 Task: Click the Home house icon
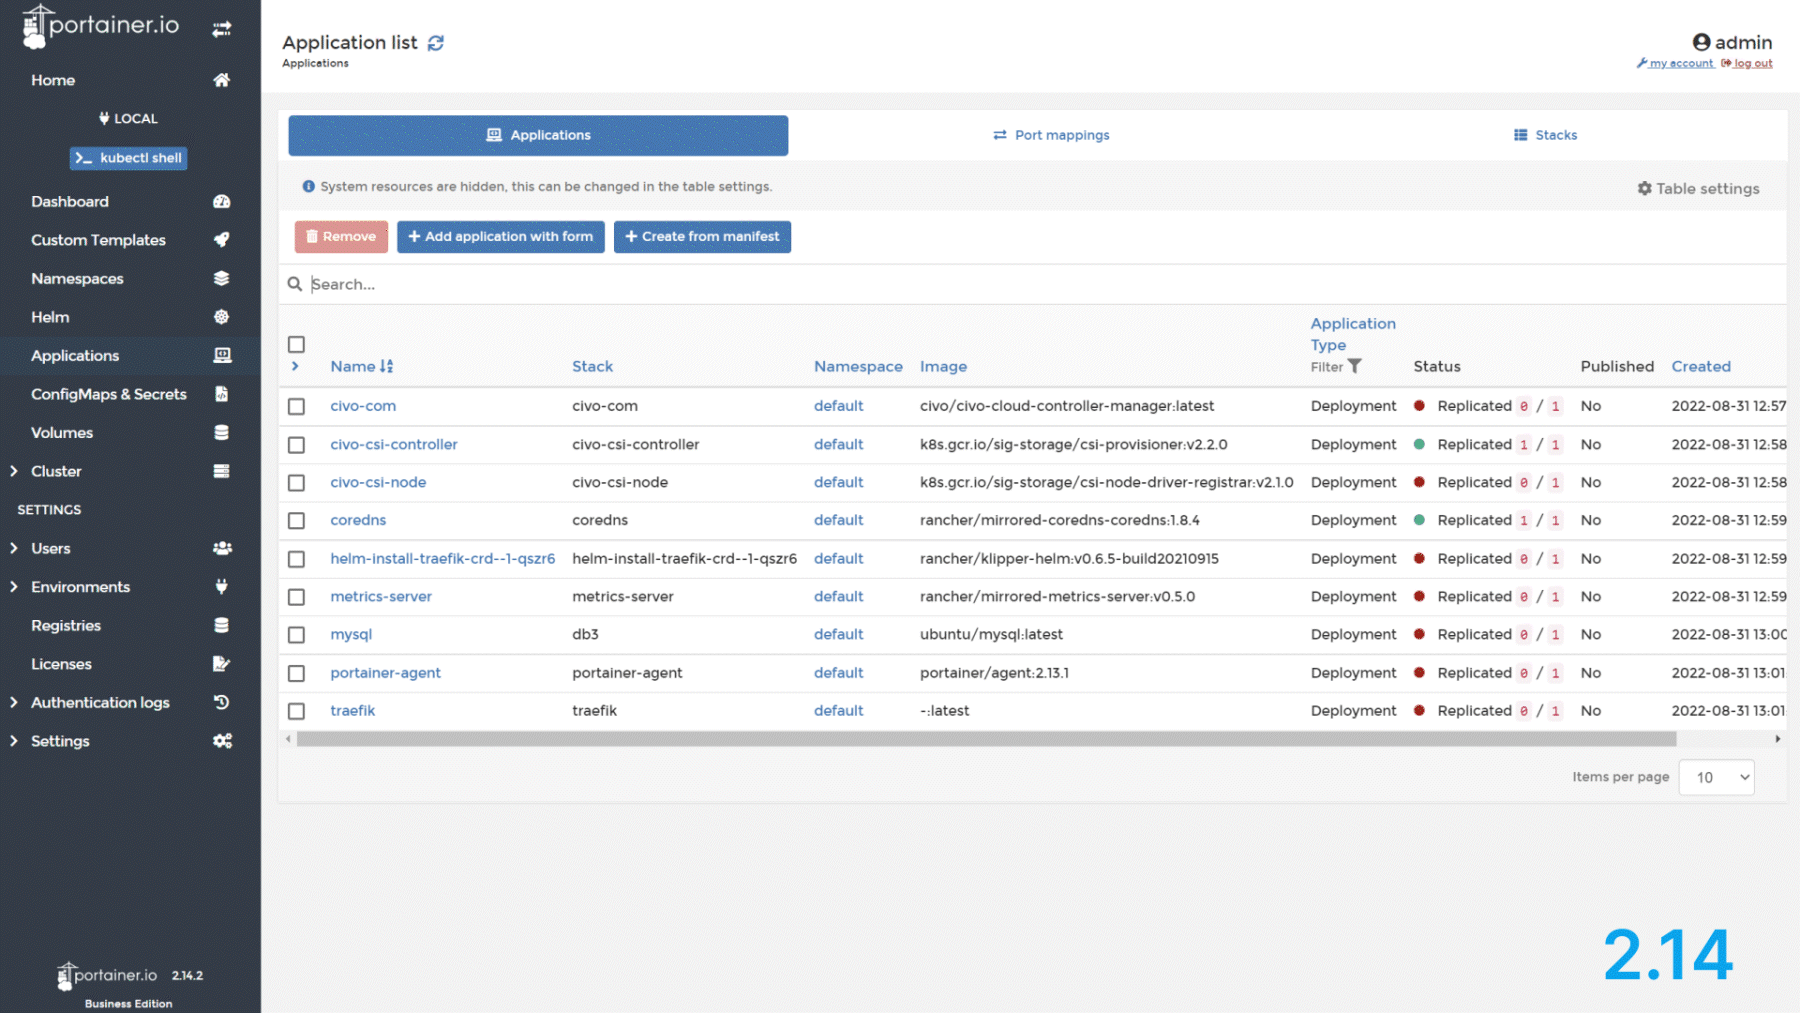pos(222,80)
